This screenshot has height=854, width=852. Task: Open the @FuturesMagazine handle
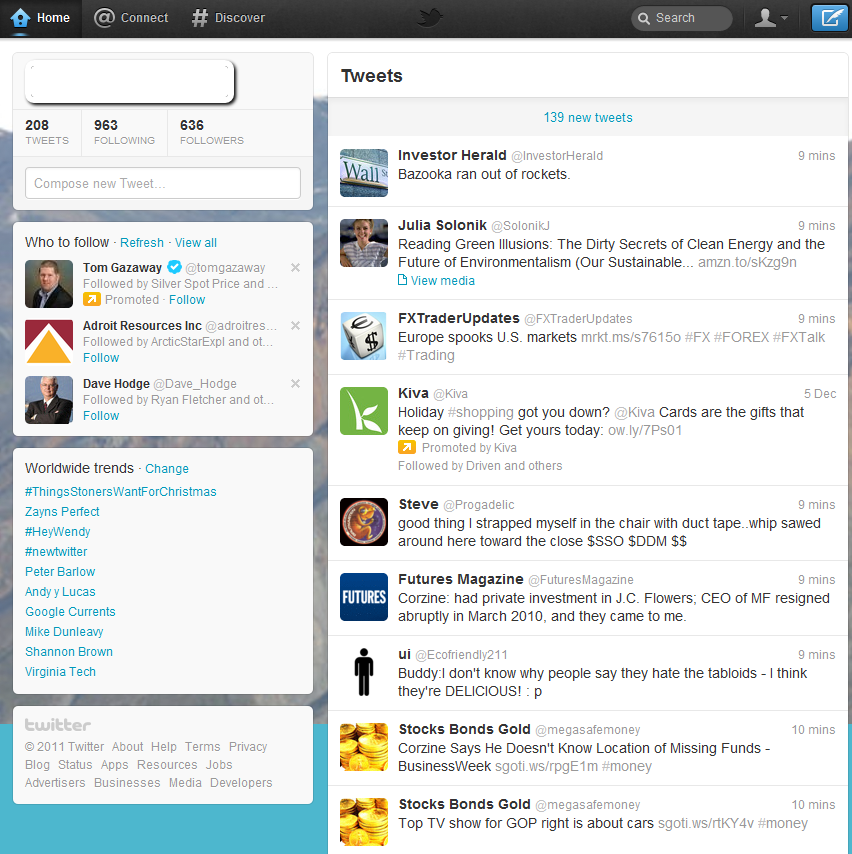pos(581,580)
